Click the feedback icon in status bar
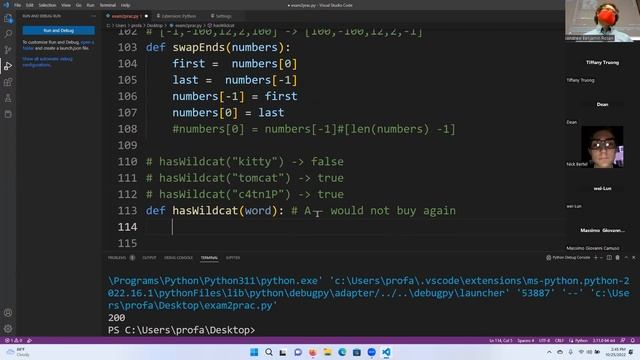Viewport: 640px width, 360px height. (x=623, y=340)
